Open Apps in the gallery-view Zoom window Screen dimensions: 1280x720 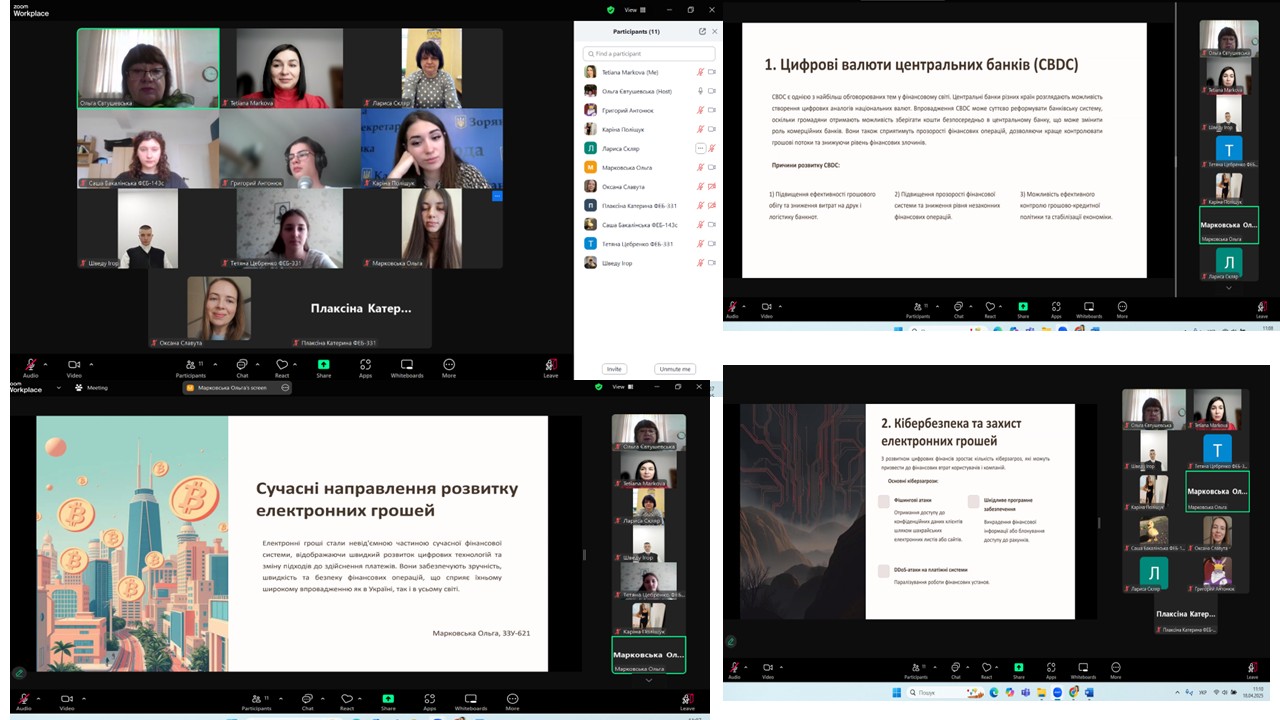[x=365, y=367]
